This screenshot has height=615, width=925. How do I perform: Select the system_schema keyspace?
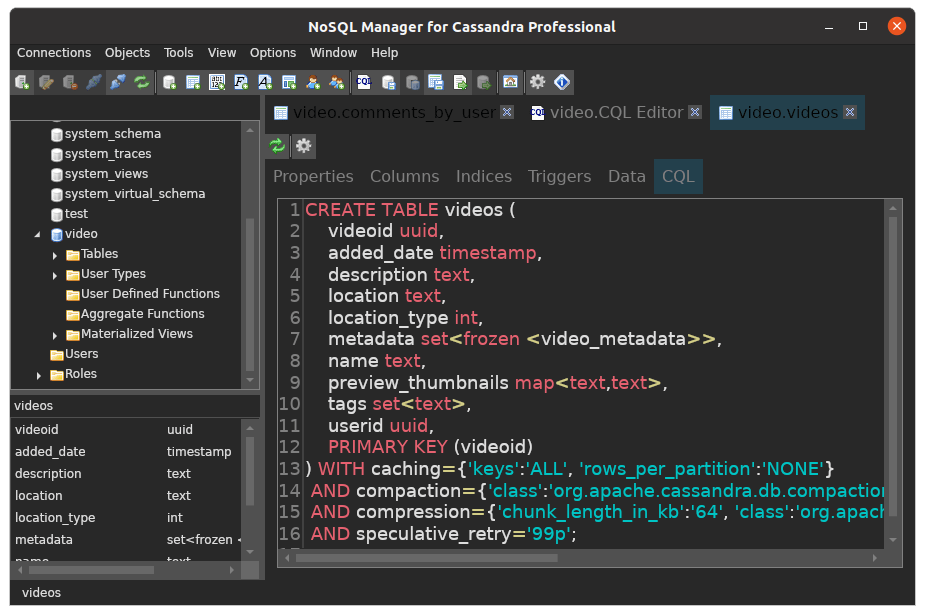click(x=112, y=134)
